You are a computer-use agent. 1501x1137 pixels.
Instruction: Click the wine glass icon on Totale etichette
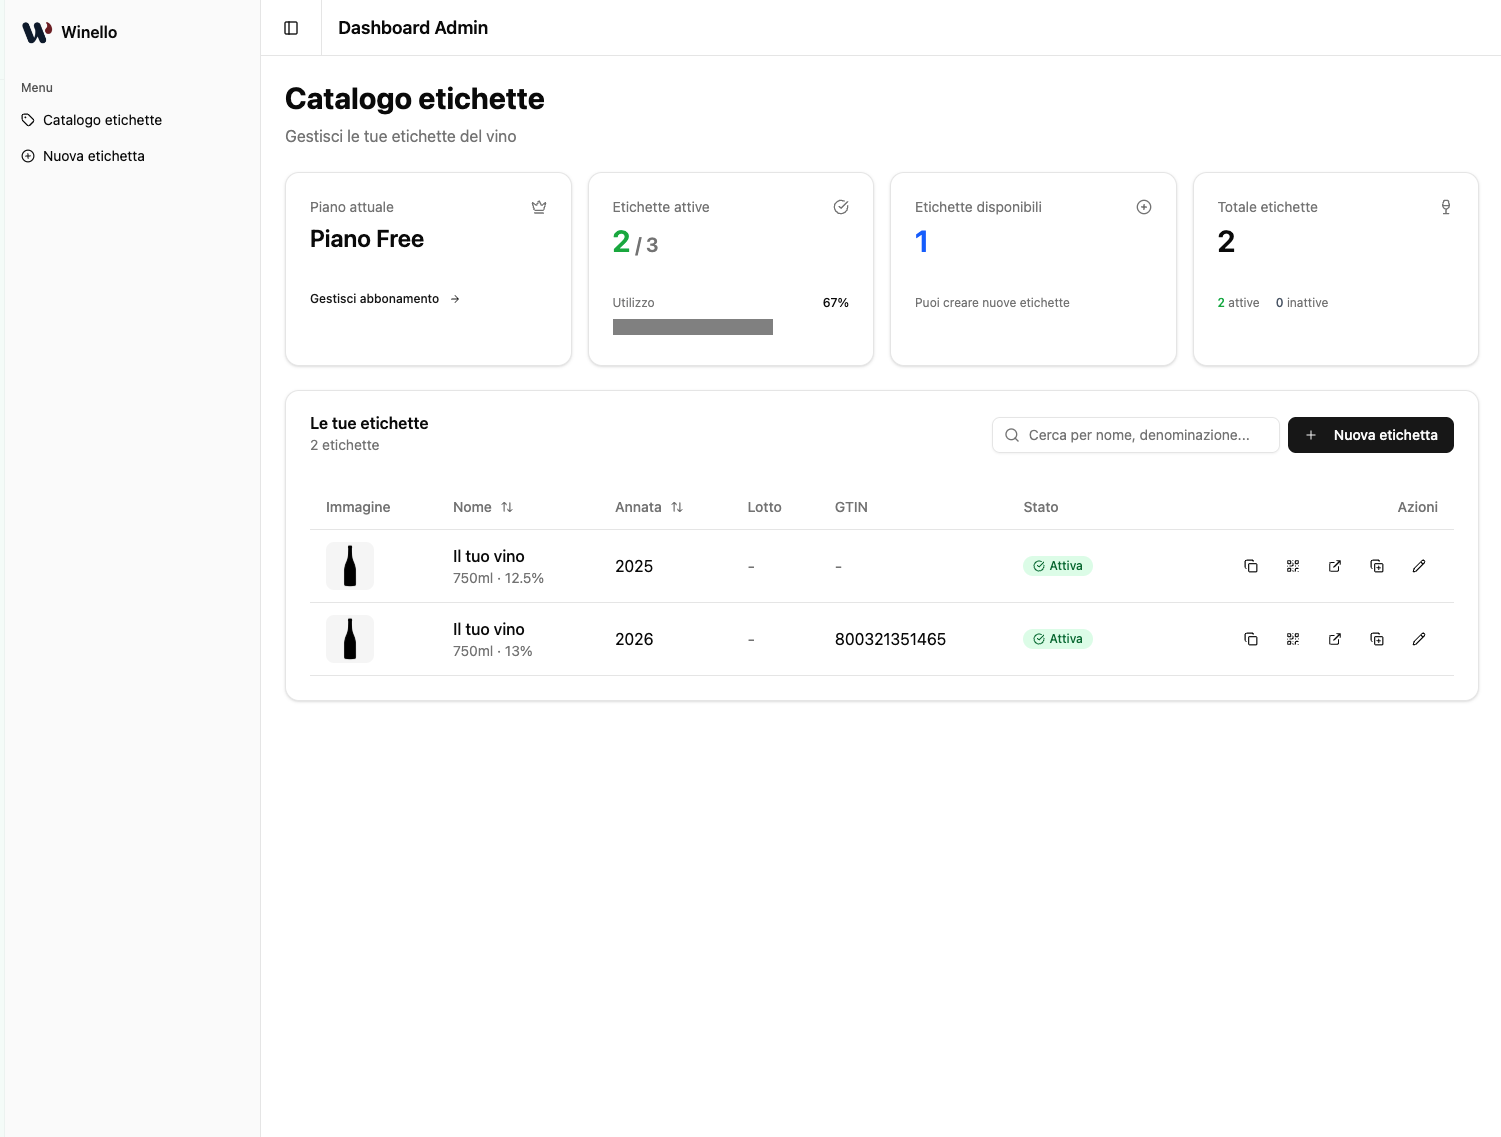[x=1445, y=206]
